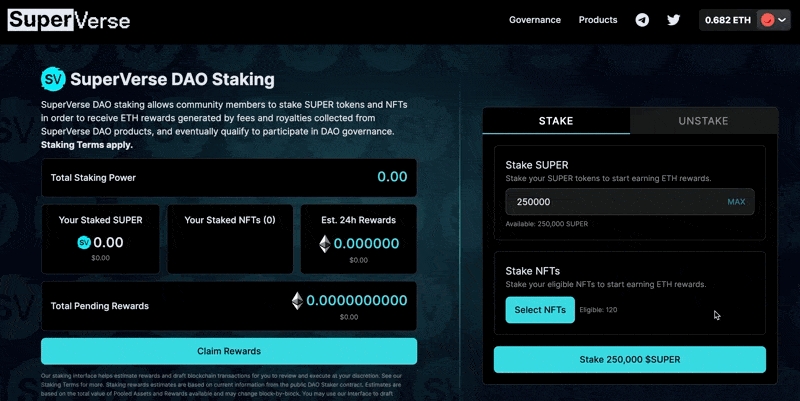
Task: Click the Select NFTs button
Action: [x=540, y=310]
